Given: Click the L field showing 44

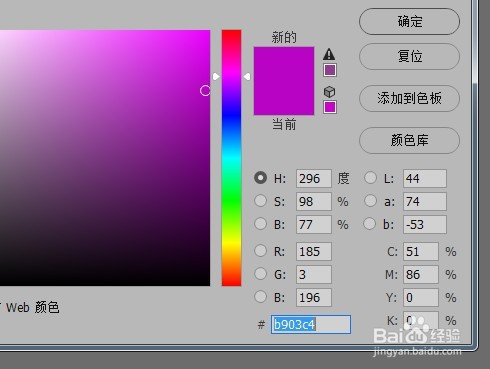Looking at the screenshot, I should pos(425,178).
